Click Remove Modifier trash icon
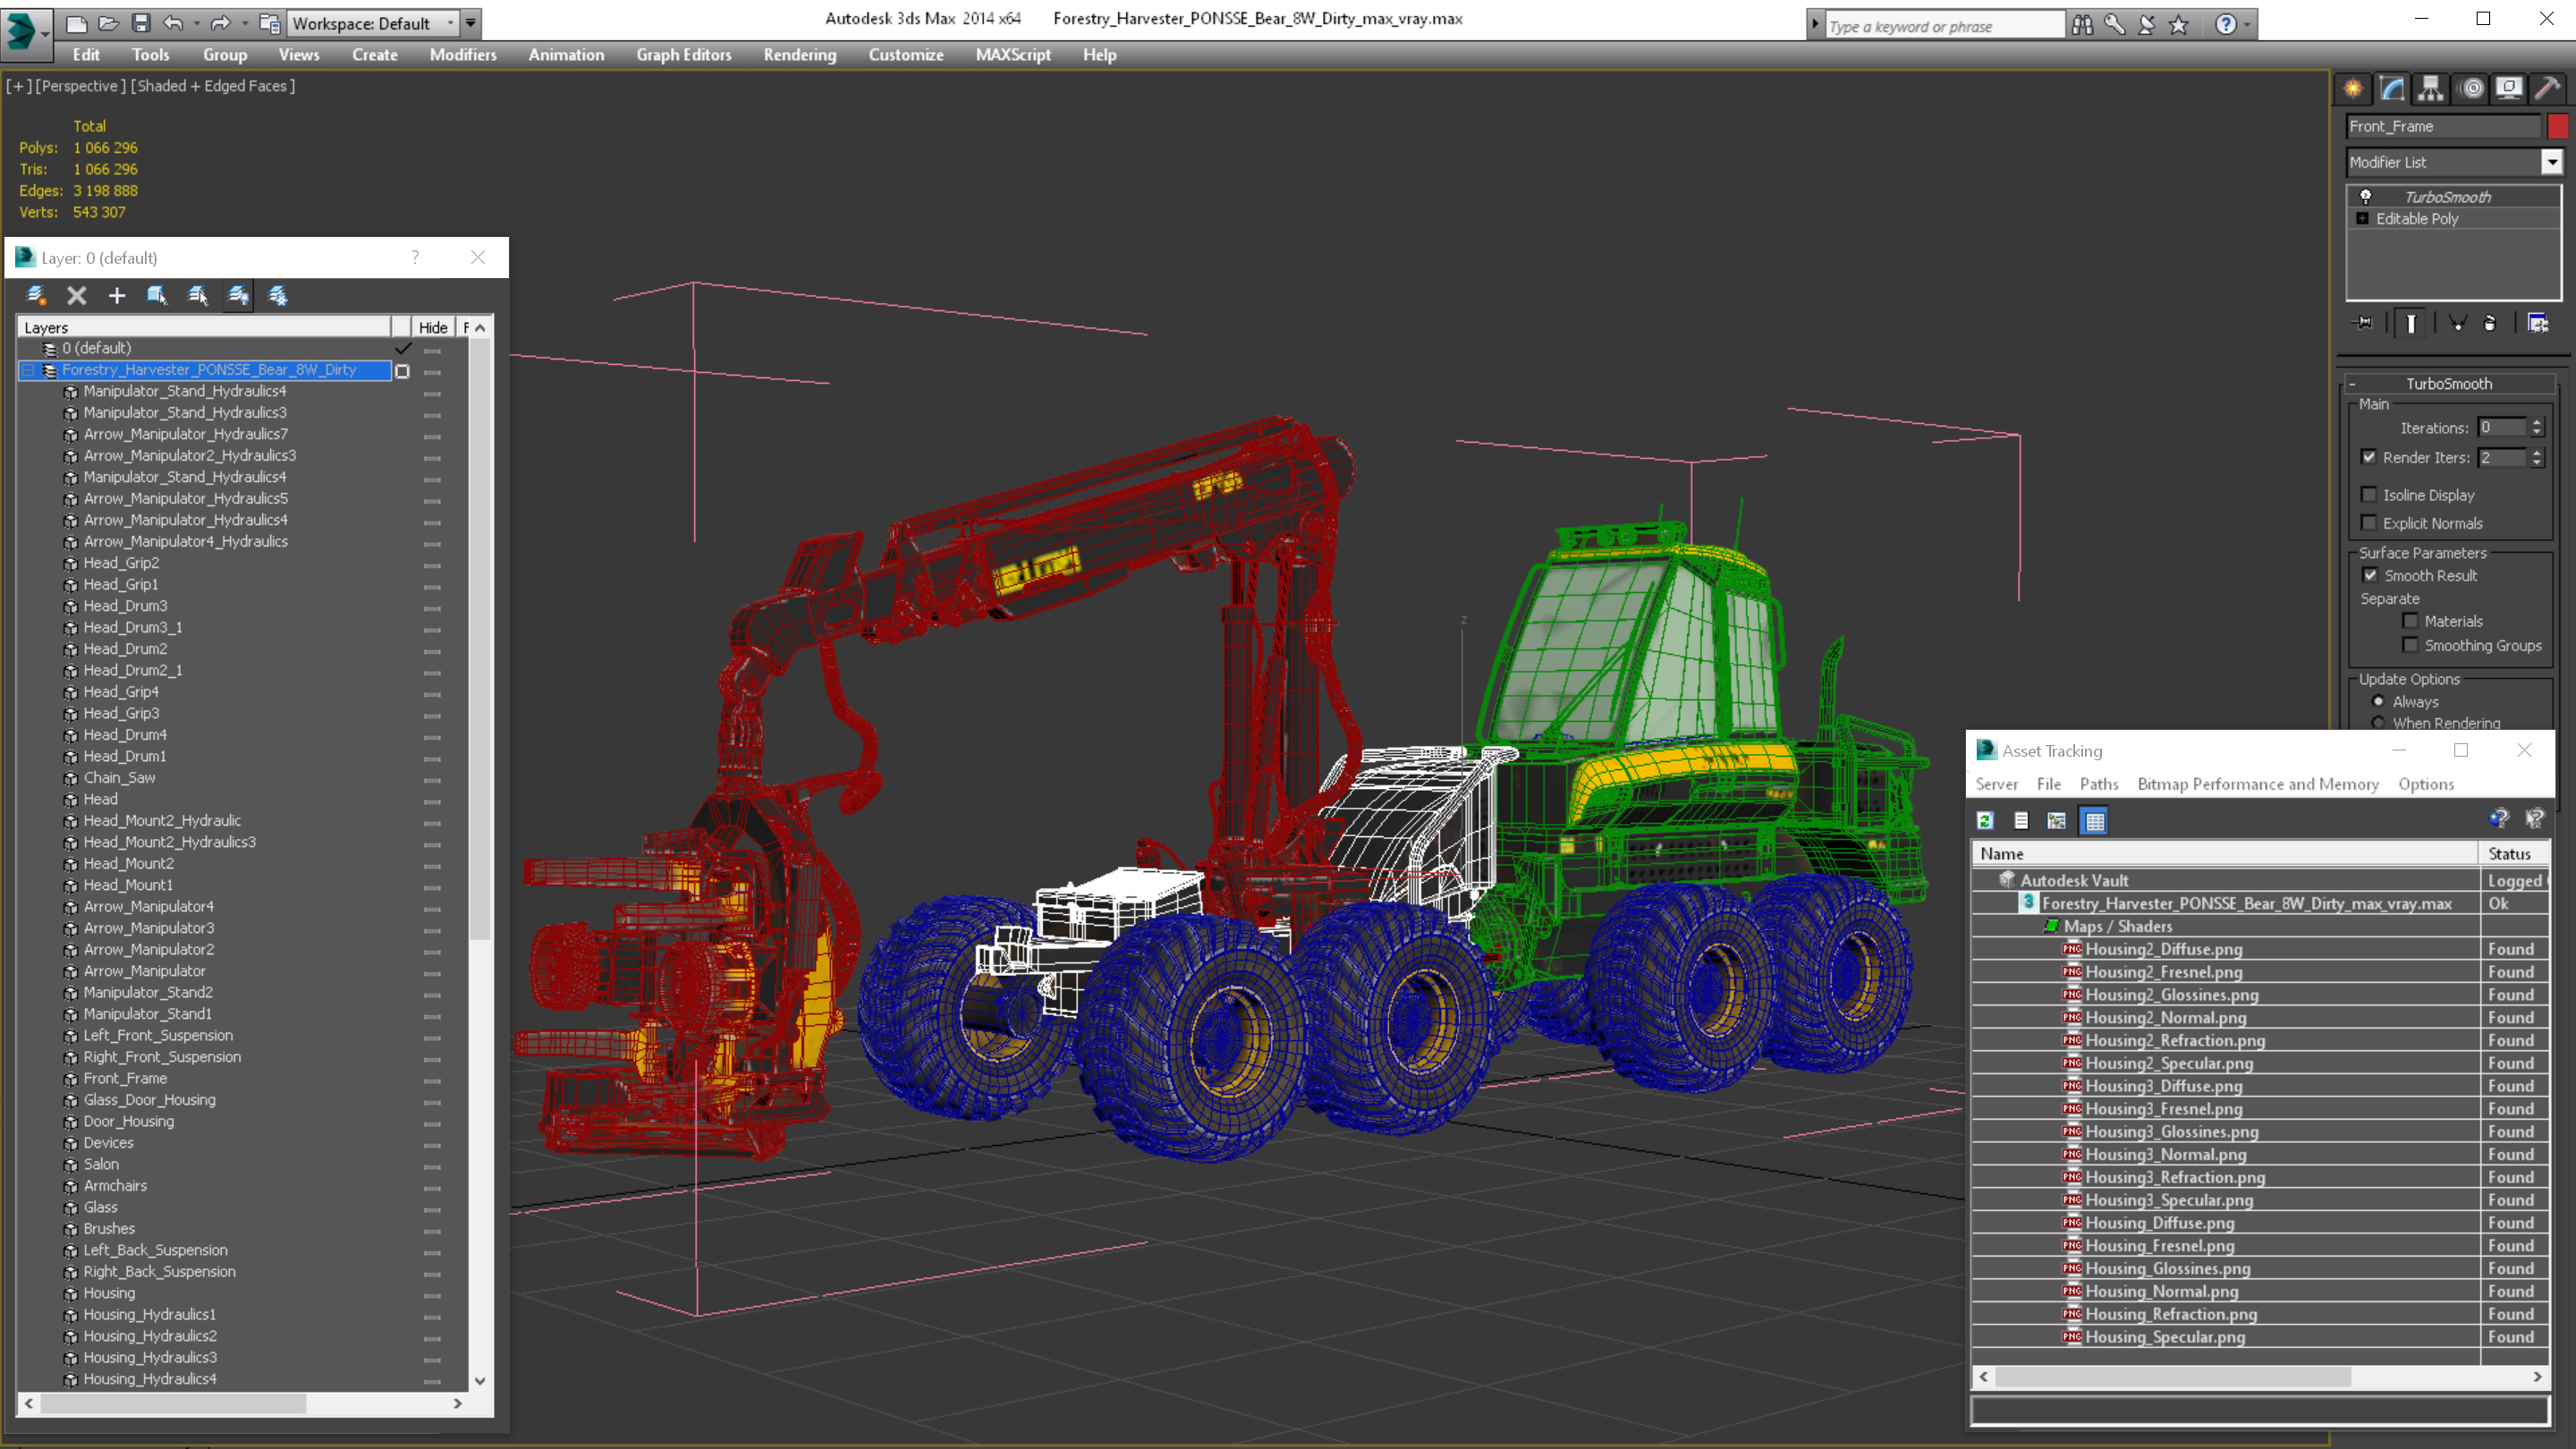2576x1449 pixels. pyautogui.click(x=2490, y=323)
